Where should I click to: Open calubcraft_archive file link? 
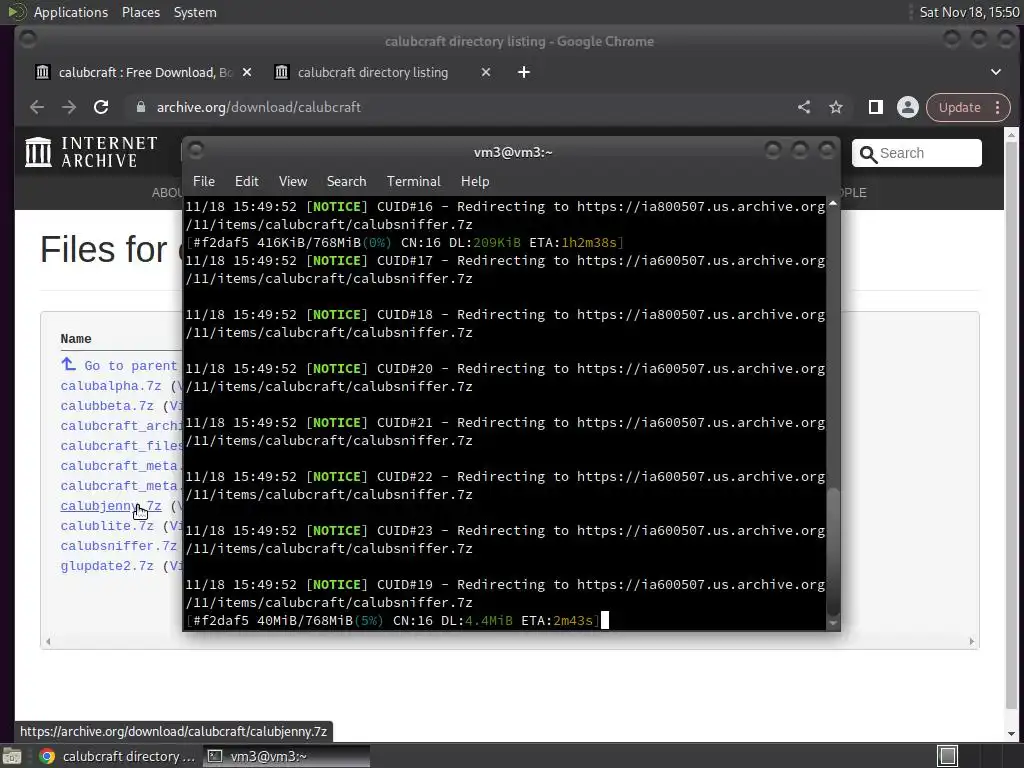click(121, 426)
